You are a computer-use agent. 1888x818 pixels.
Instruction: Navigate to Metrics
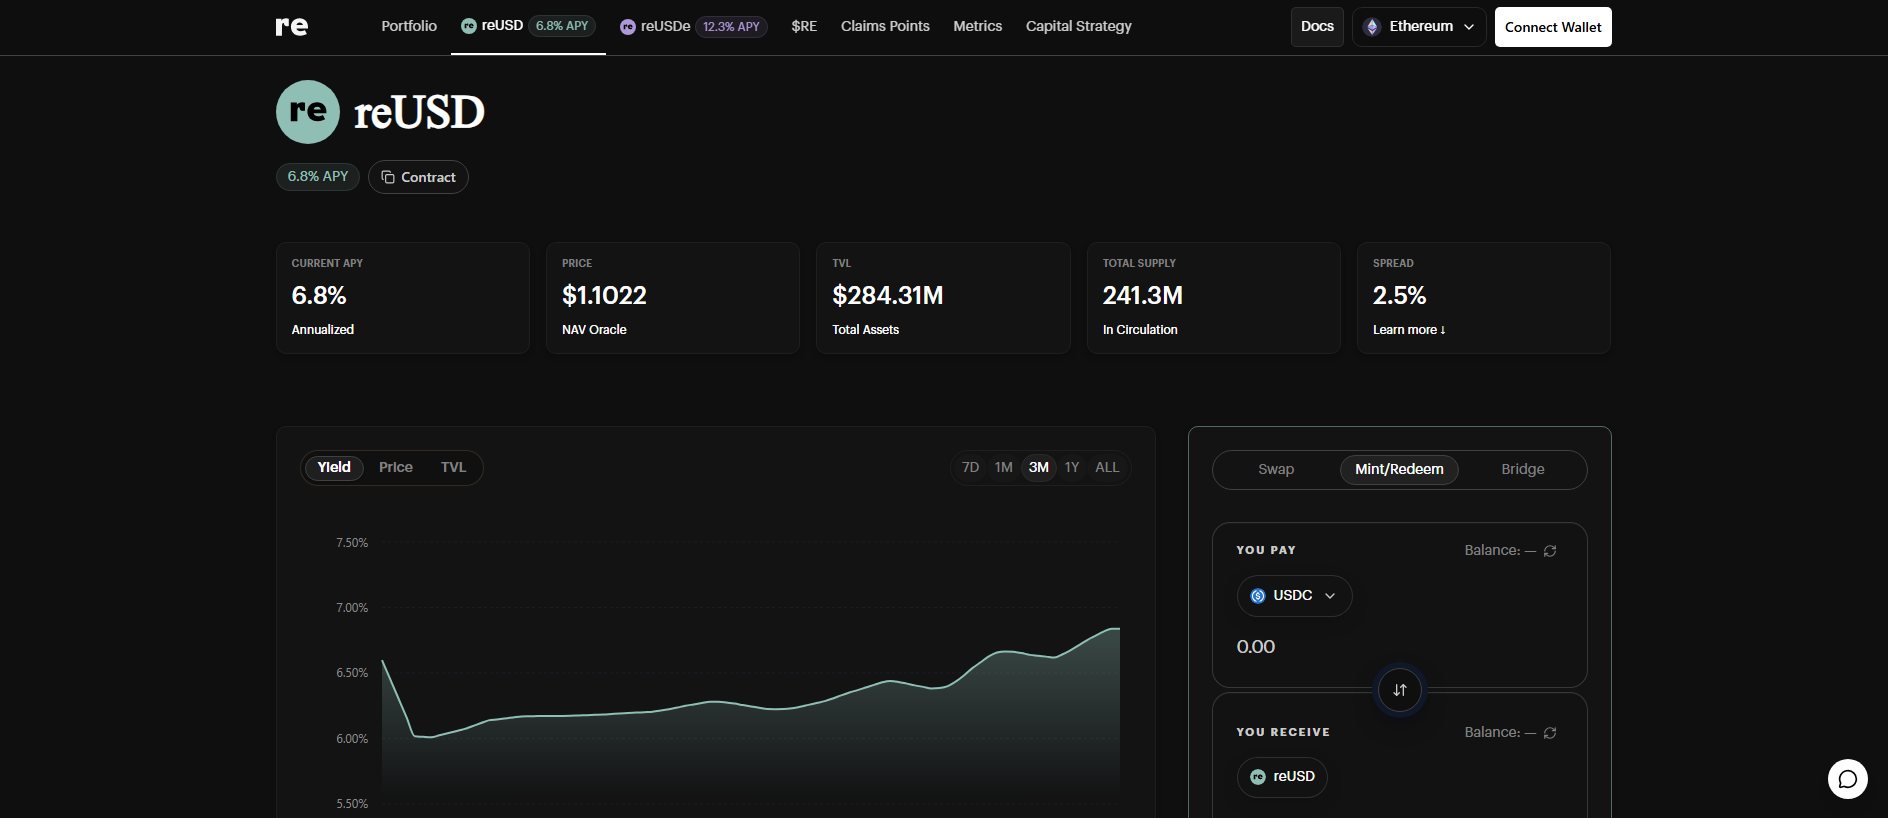pyautogui.click(x=977, y=26)
